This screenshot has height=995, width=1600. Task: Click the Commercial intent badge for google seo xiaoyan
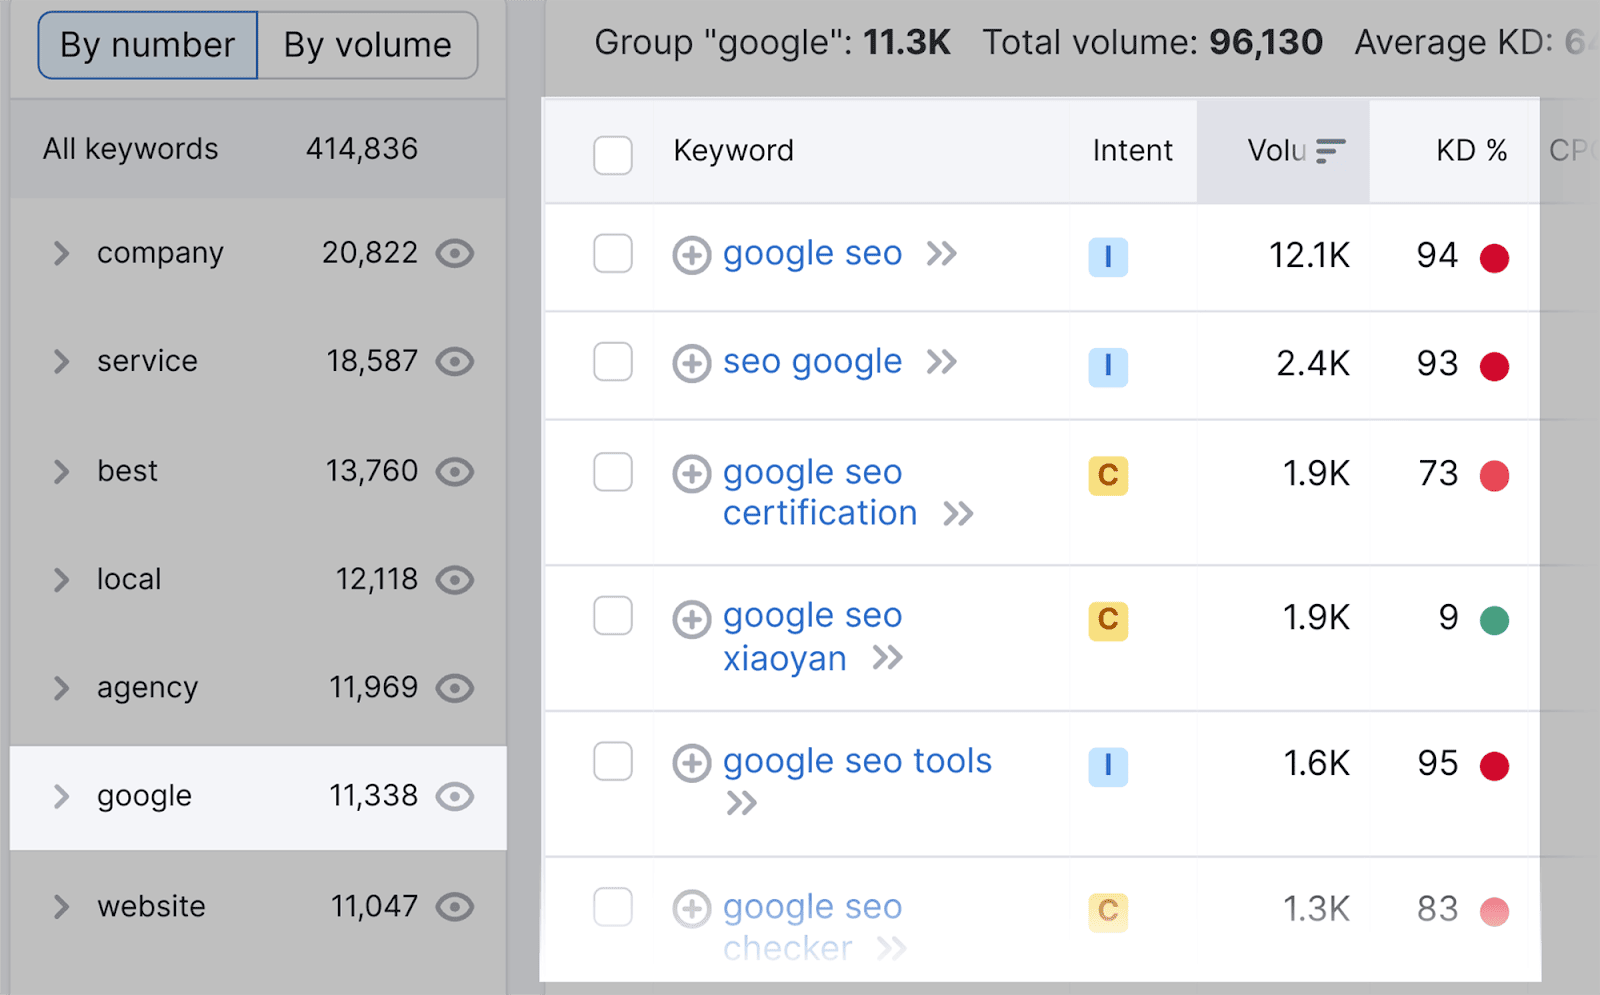[x=1107, y=621]
